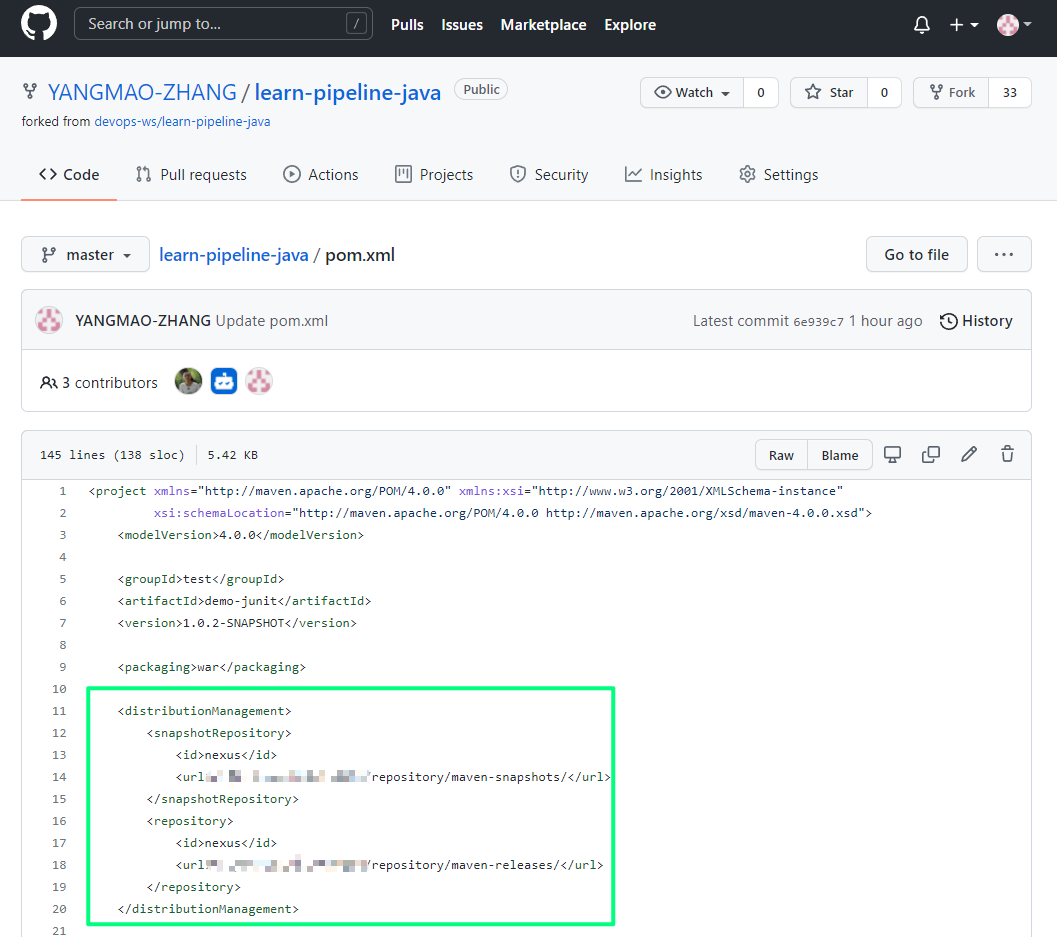Delete this file with the trash icon
Screen dimensions: 1057x937
pos(1007,455)
